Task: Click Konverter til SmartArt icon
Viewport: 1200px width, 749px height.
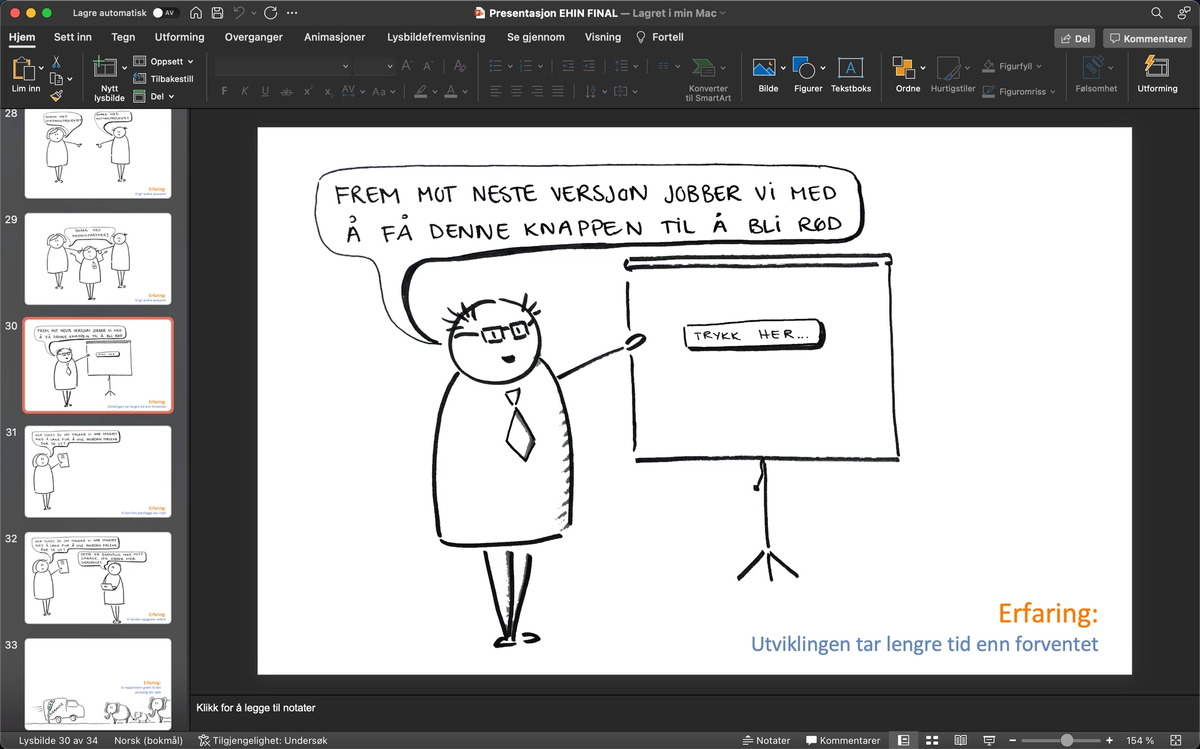Action: (x=705, y=69)
